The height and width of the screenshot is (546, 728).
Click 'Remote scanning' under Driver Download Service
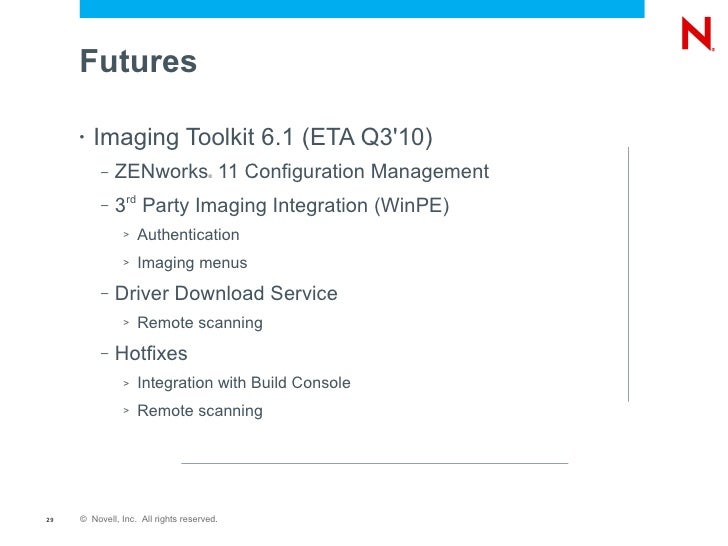click(x=200, y=323)
